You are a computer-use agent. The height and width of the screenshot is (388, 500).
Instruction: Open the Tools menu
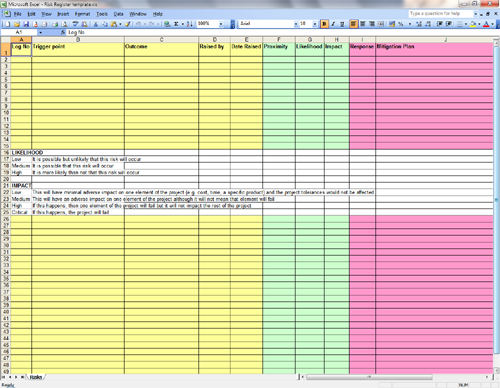click(102, 14)
